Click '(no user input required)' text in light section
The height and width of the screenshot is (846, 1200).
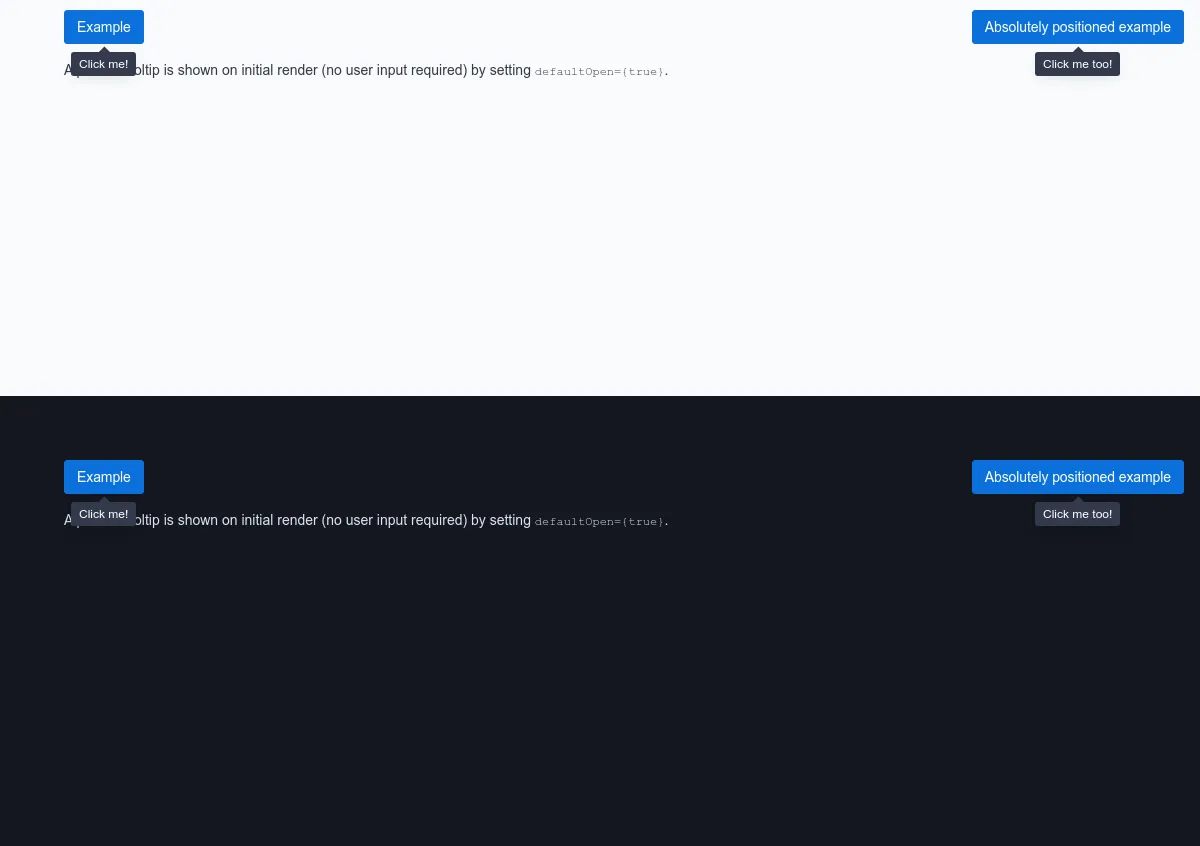(394, 71)
